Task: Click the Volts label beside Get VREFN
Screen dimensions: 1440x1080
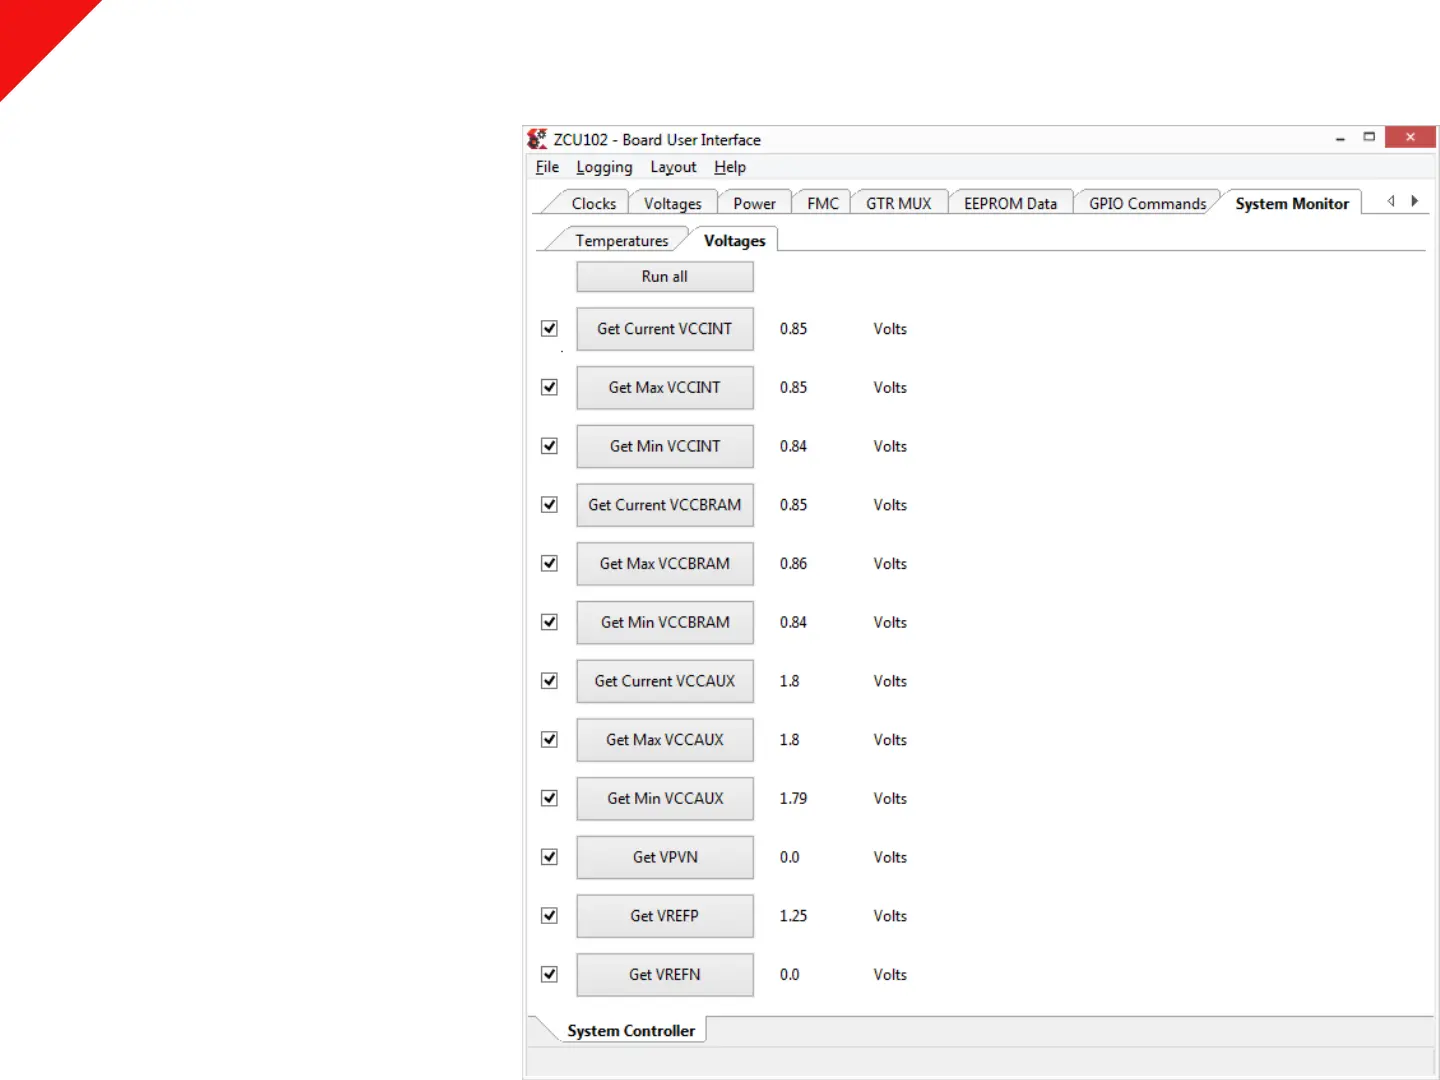Action: 890,974
